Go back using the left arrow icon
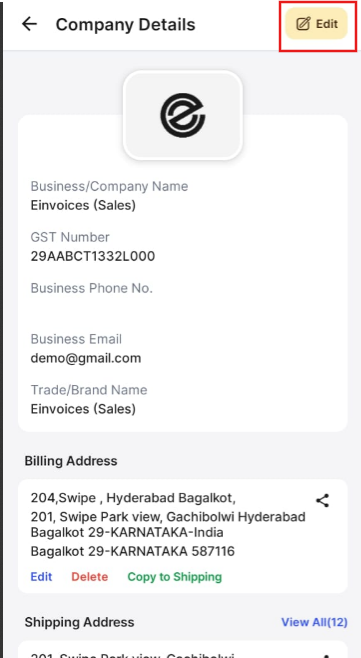 click(29, 24)
